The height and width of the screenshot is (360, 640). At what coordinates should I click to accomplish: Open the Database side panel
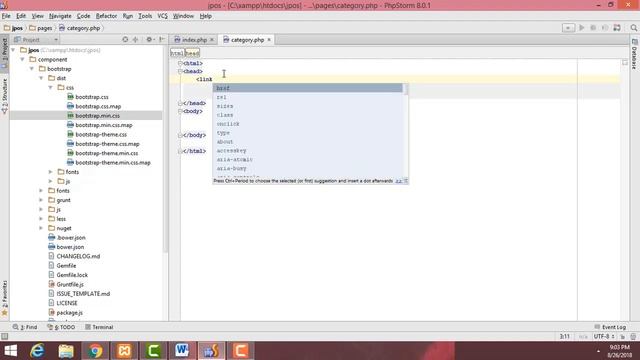click(634, 54)
